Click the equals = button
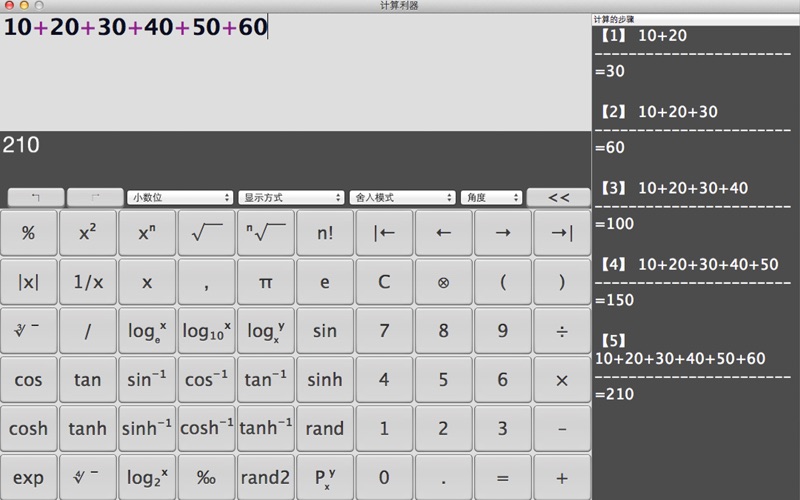Screen dimensions: 800x500 502,478
